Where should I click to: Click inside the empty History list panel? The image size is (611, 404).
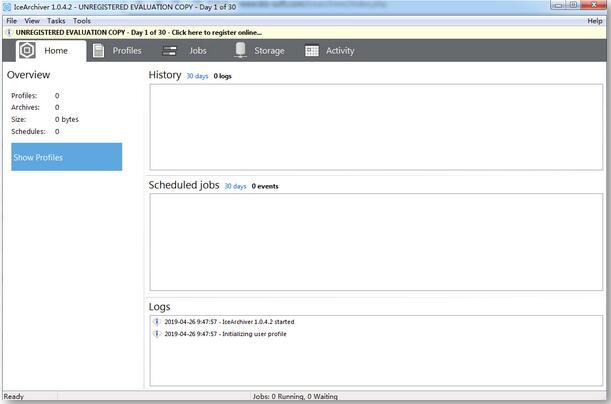click(x=376, y=127)
